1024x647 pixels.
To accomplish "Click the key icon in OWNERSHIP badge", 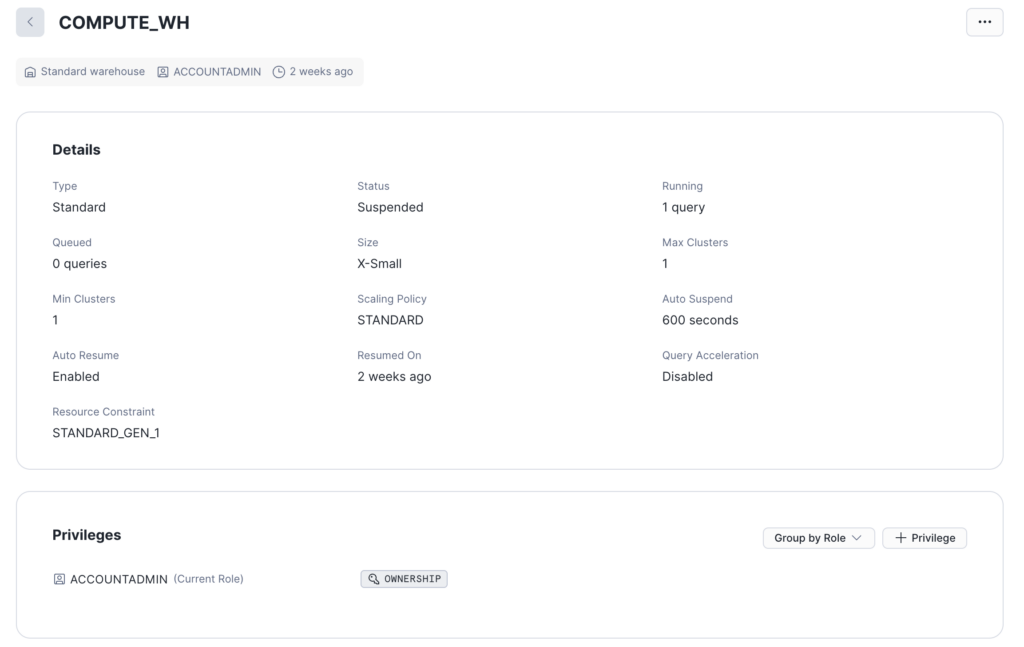I will pos(374,579).
